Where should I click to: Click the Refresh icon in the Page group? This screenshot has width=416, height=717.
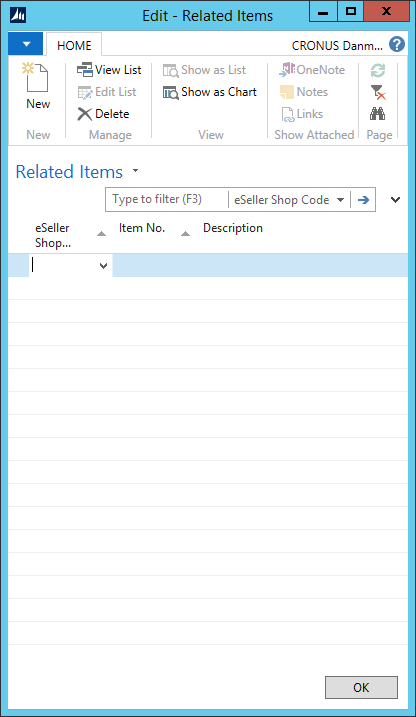pyautogui.click(x=378, y=70)
